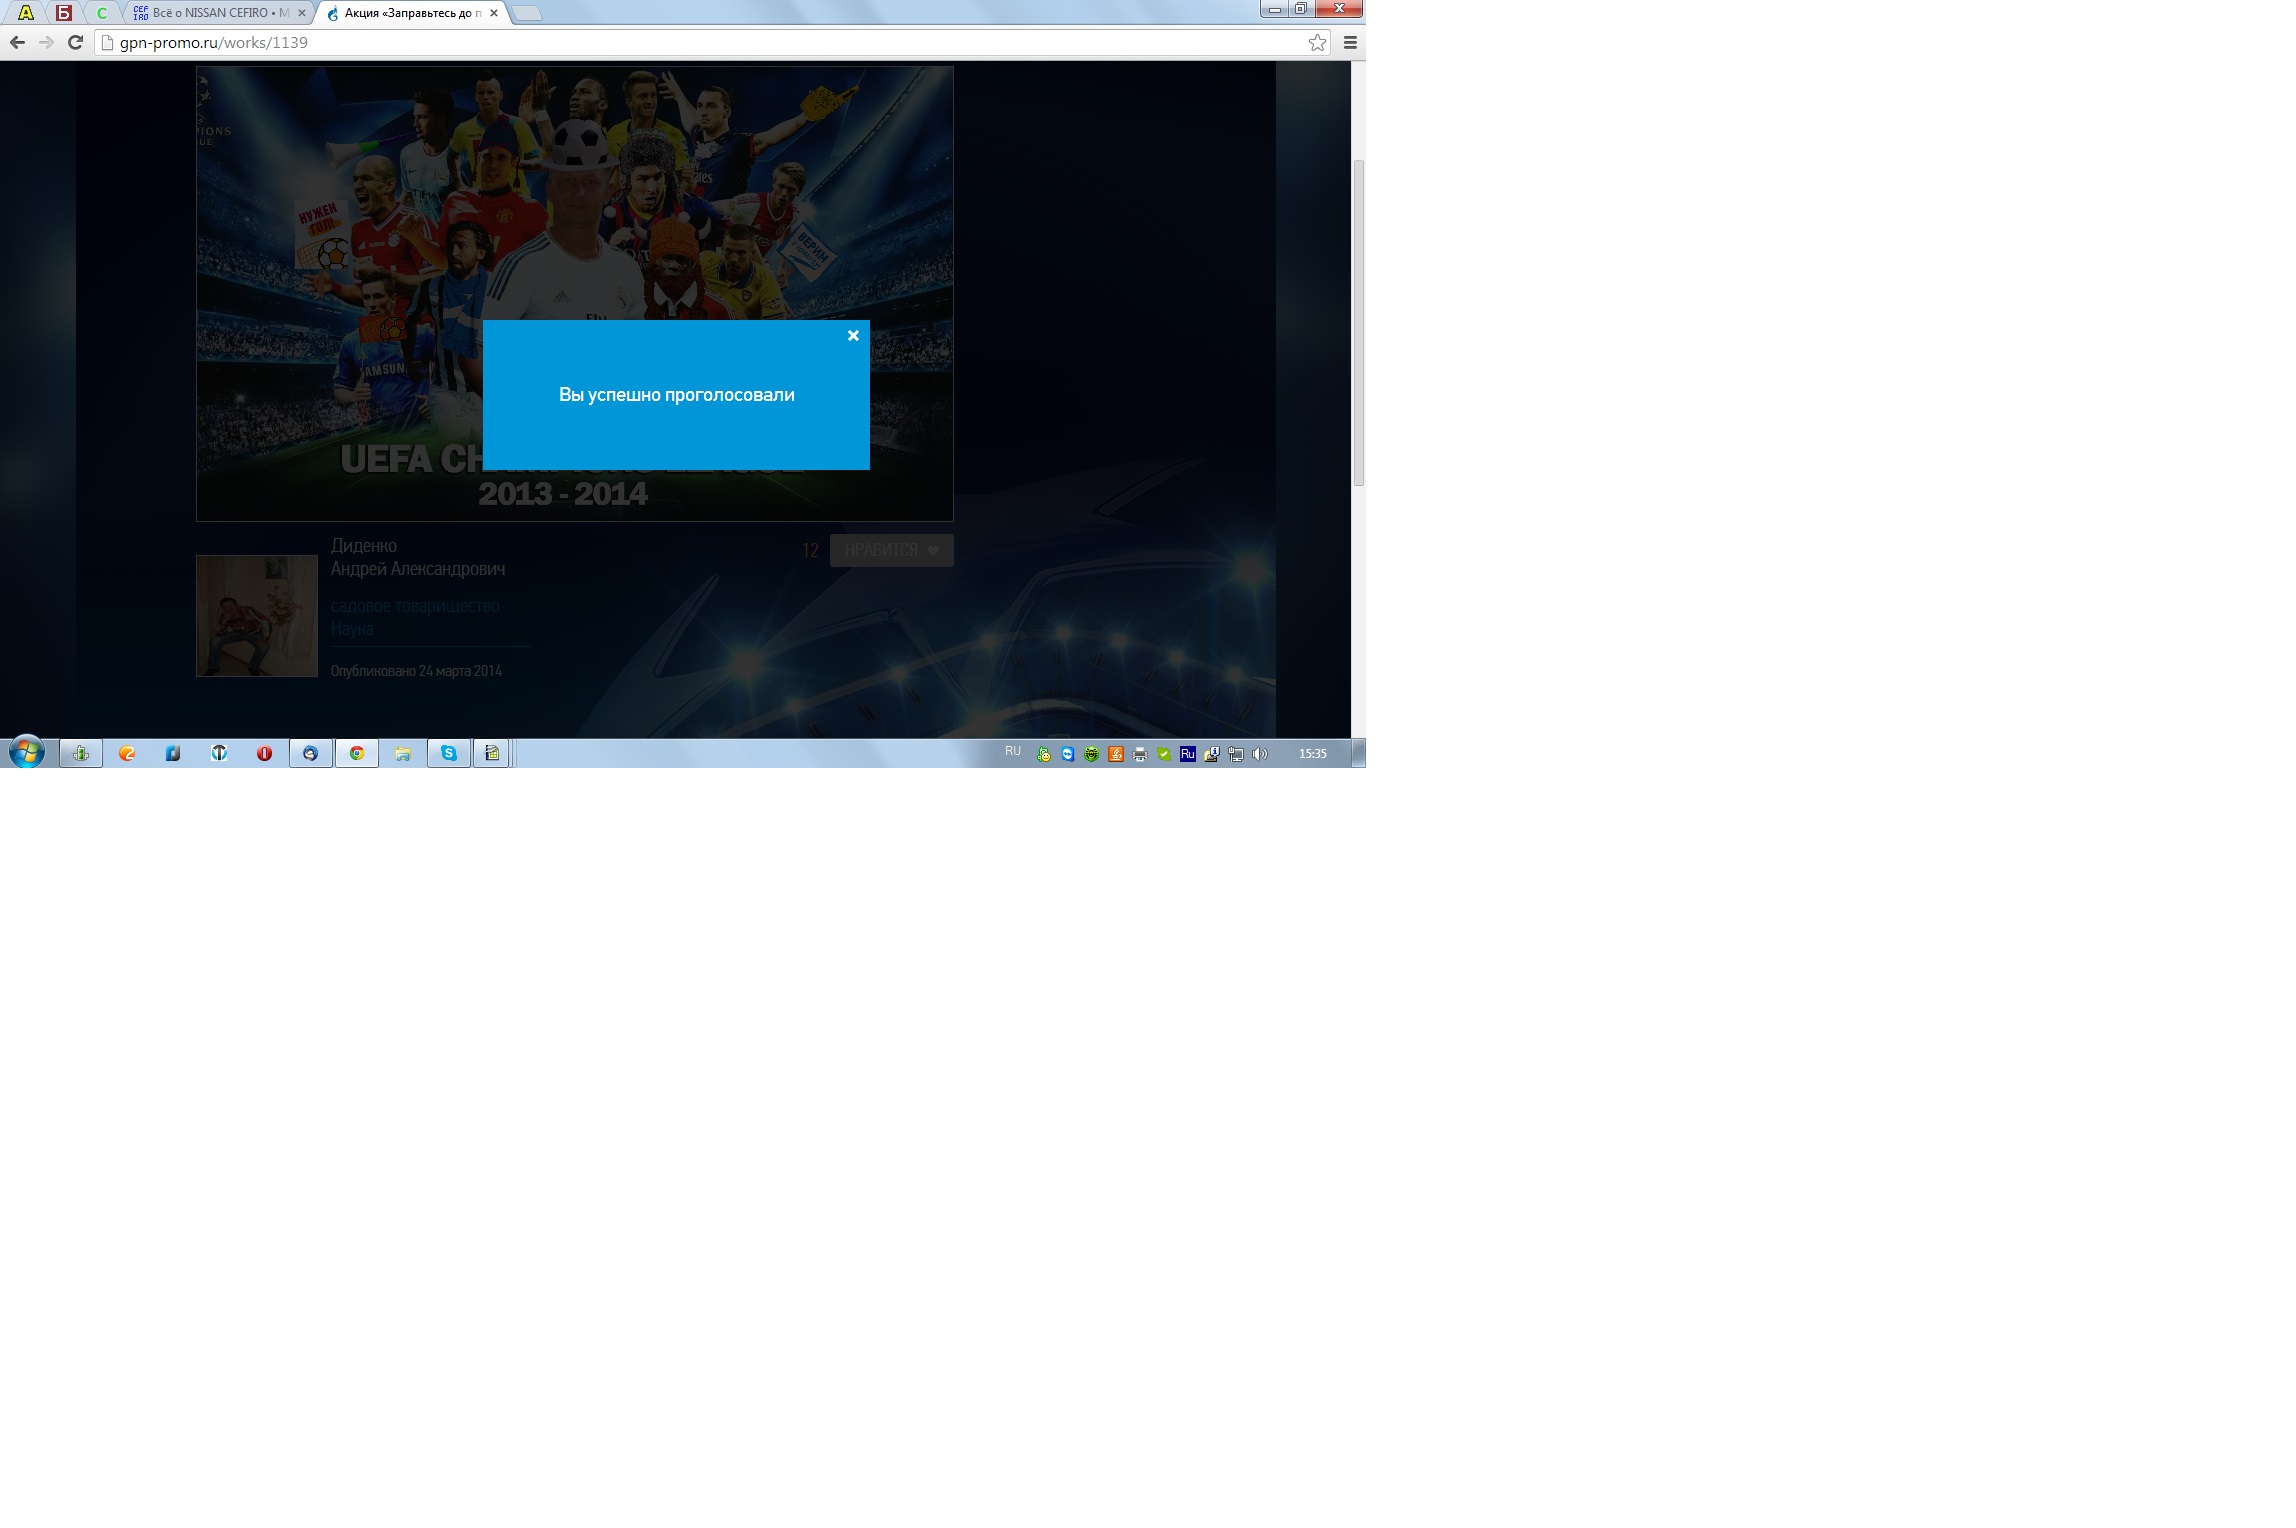Open the author's profile photo thumbnail
The height and width of the screenshot is (1528, 2296).
click(x=257, y=616)
